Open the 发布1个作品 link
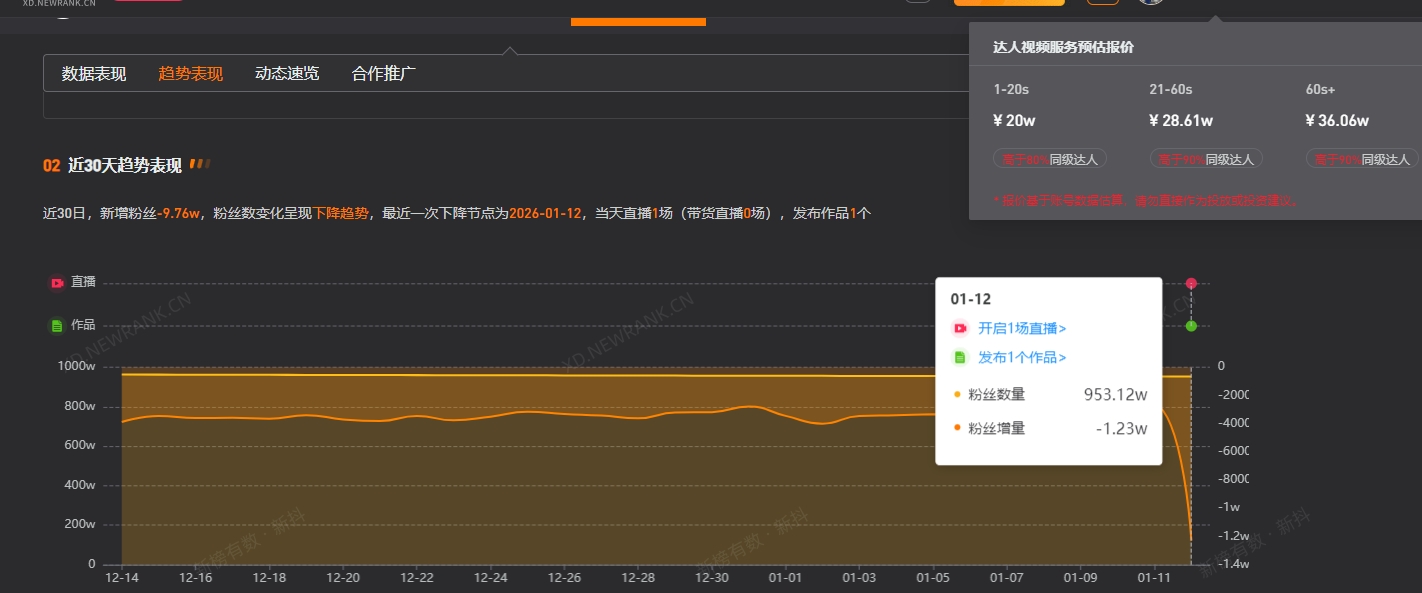 coord(1021,357)
